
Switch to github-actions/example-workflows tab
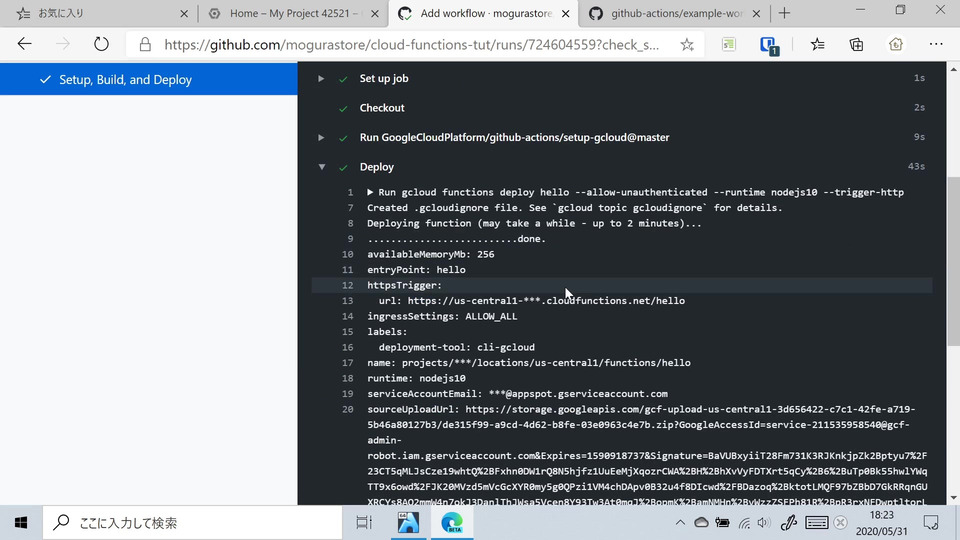673,13
